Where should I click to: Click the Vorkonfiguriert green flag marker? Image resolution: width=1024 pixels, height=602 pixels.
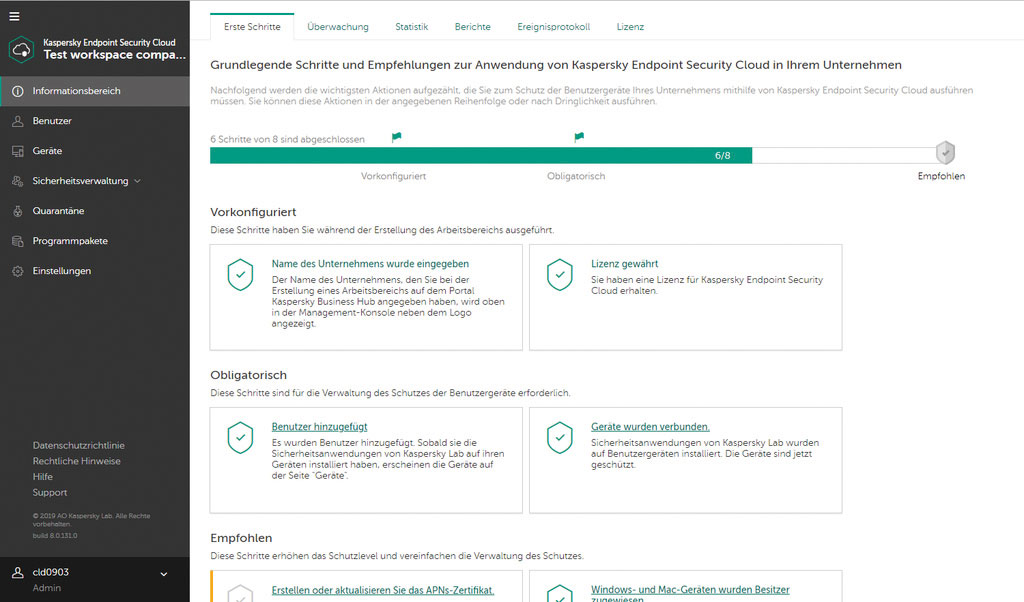pos(396,137)
